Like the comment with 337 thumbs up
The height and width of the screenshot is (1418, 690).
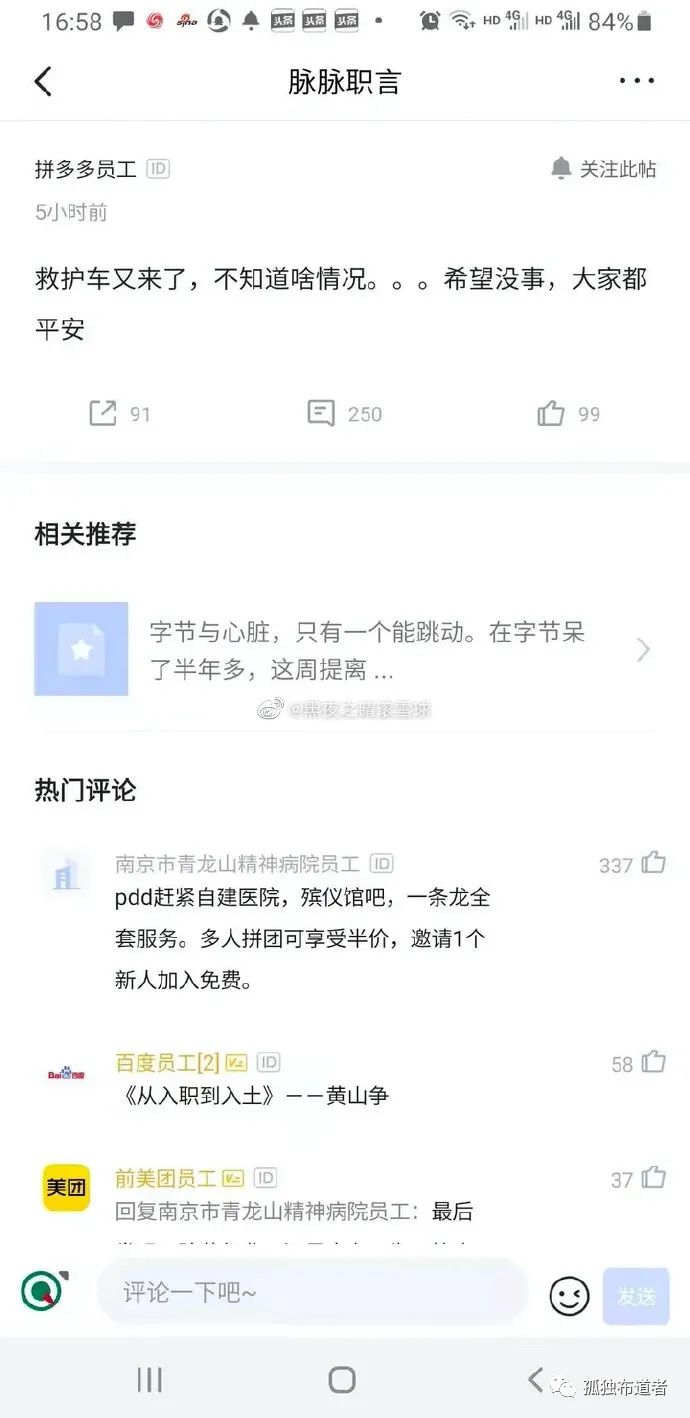tap(654, 862)
